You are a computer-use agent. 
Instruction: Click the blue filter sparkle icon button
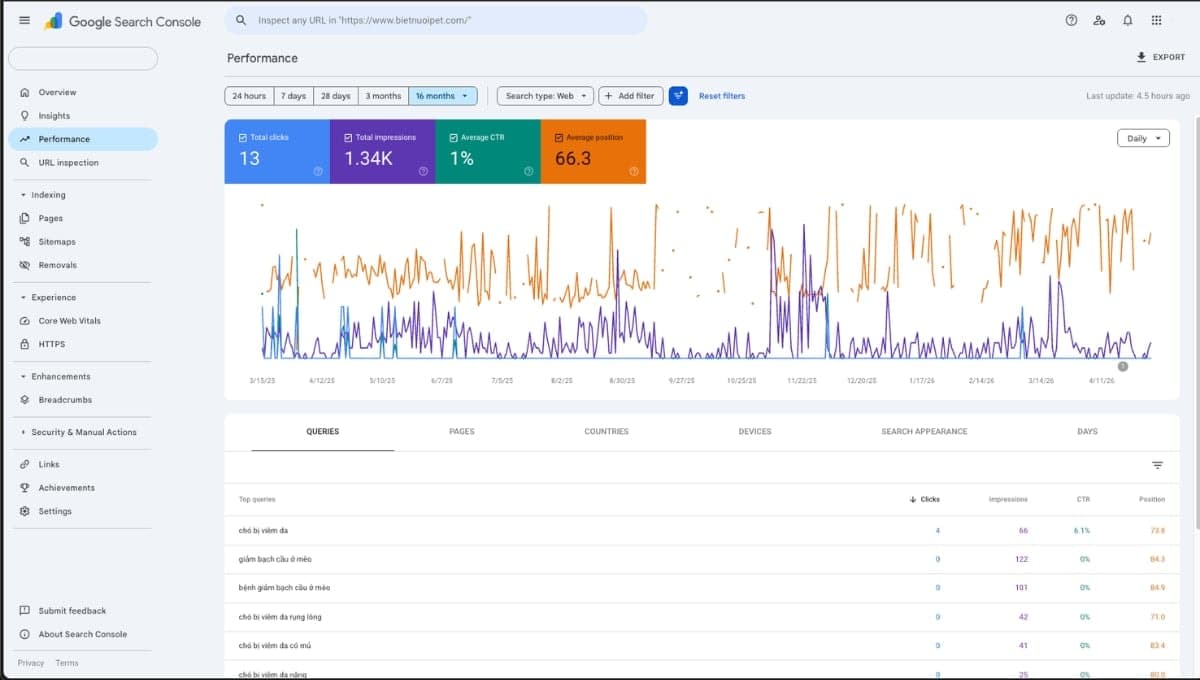[x=678, y=96]
